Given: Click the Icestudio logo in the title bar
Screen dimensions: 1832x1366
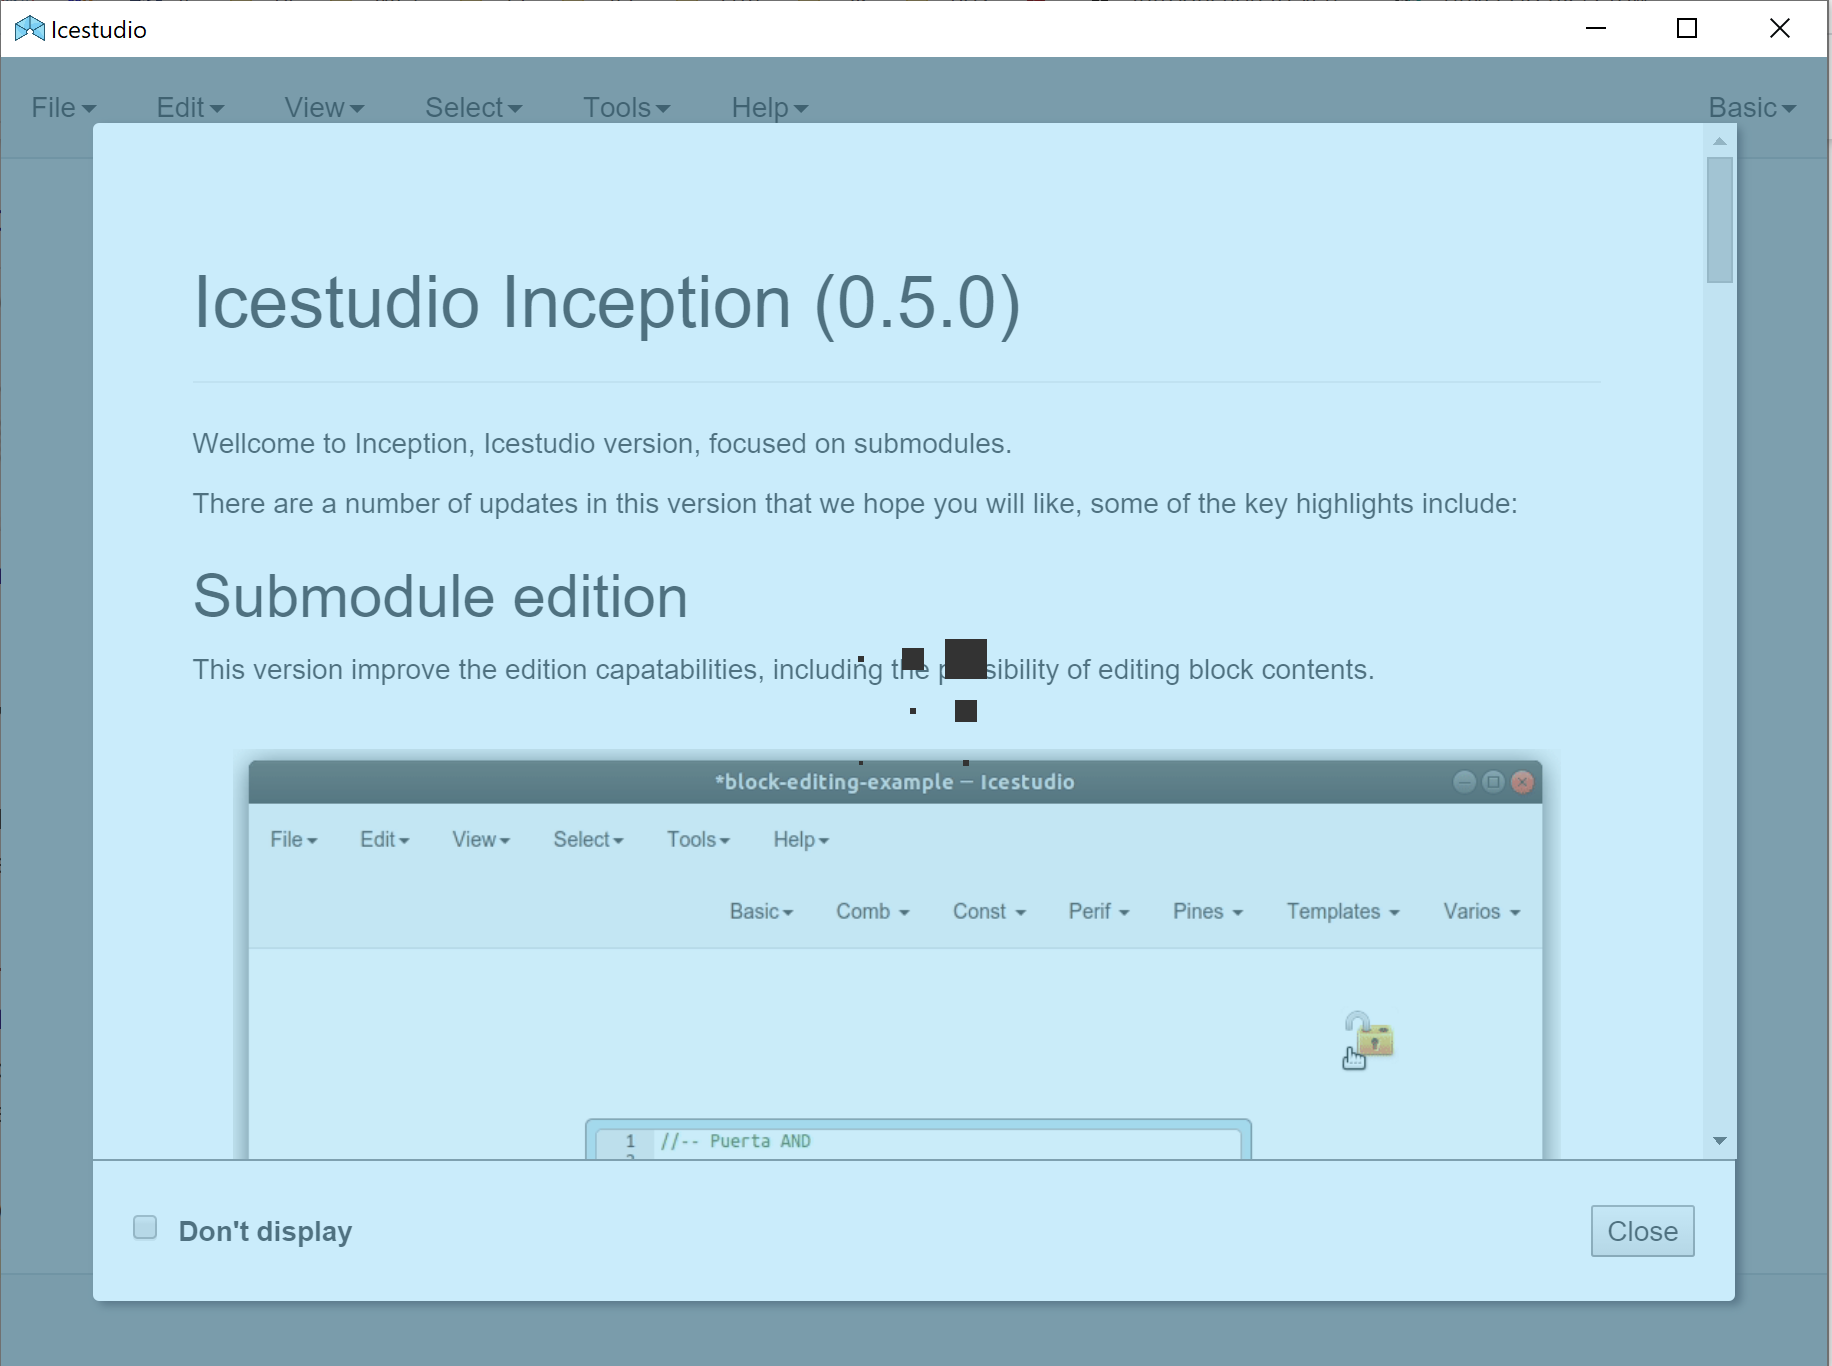Looking at the screenshot, I should 30,28.
